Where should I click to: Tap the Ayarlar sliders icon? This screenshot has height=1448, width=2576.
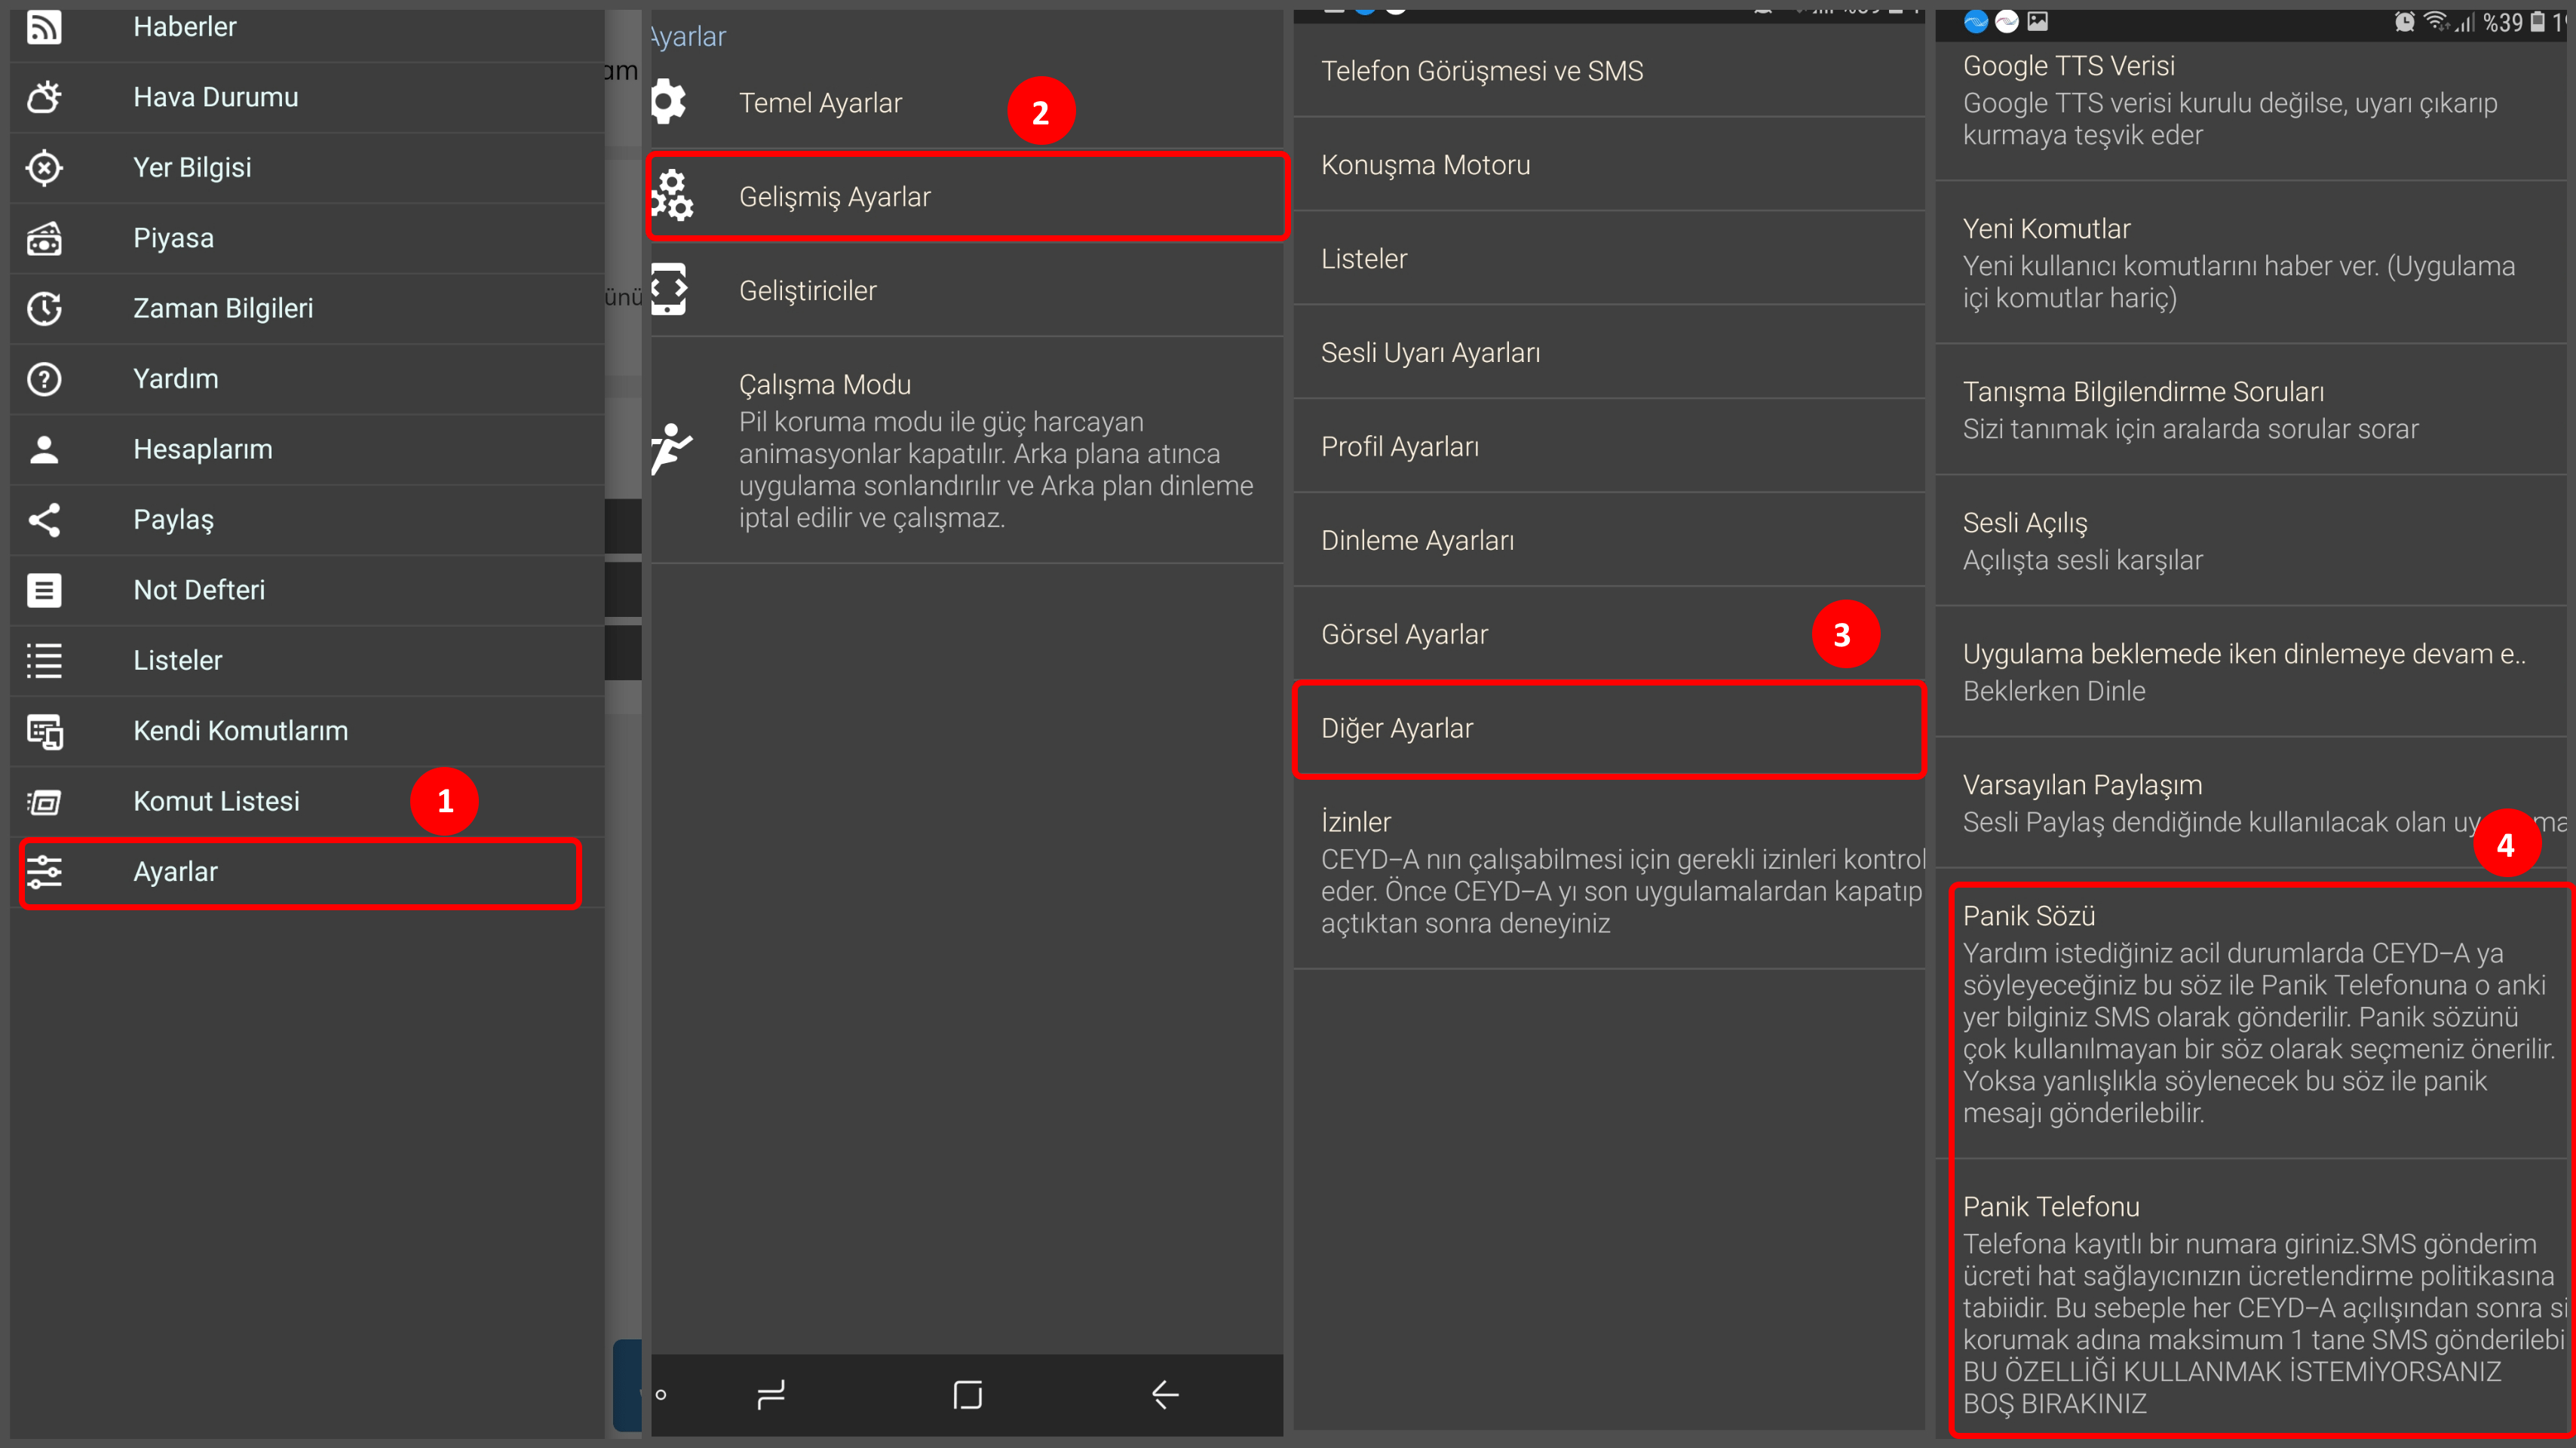tap(44, 872)
